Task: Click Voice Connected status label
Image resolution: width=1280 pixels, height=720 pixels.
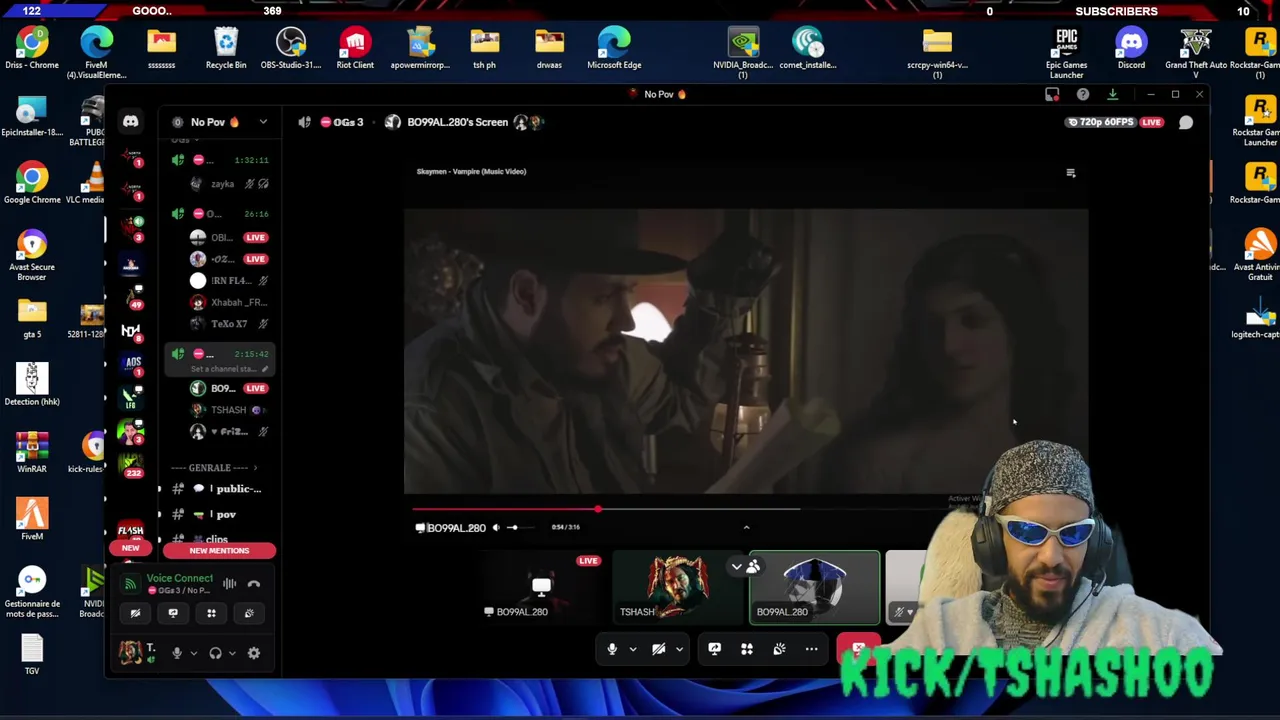Action: point(179,578)
